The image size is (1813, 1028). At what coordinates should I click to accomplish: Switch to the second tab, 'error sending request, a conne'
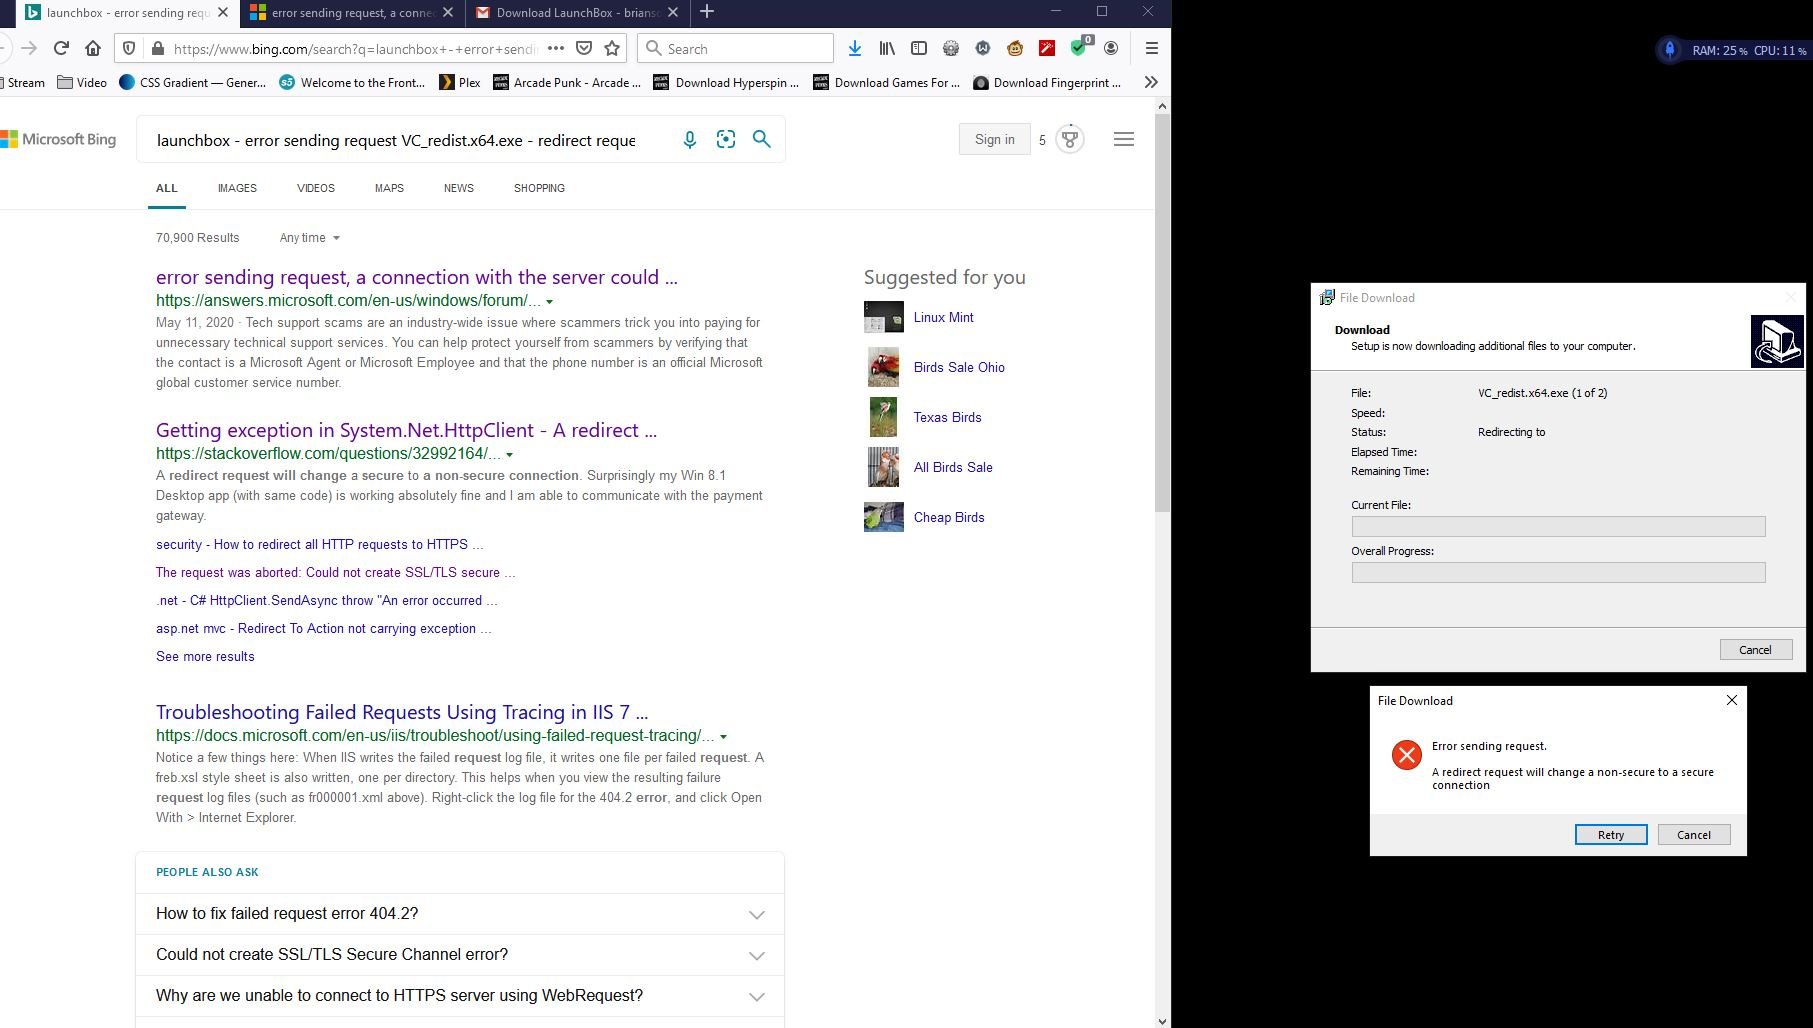click(x=352, y=13)
